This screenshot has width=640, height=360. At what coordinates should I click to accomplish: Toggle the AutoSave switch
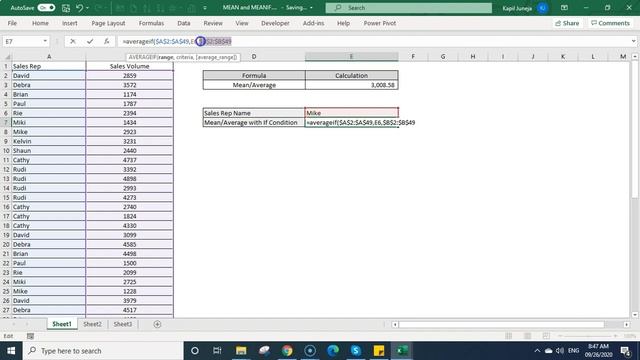(x=46, y=8)
